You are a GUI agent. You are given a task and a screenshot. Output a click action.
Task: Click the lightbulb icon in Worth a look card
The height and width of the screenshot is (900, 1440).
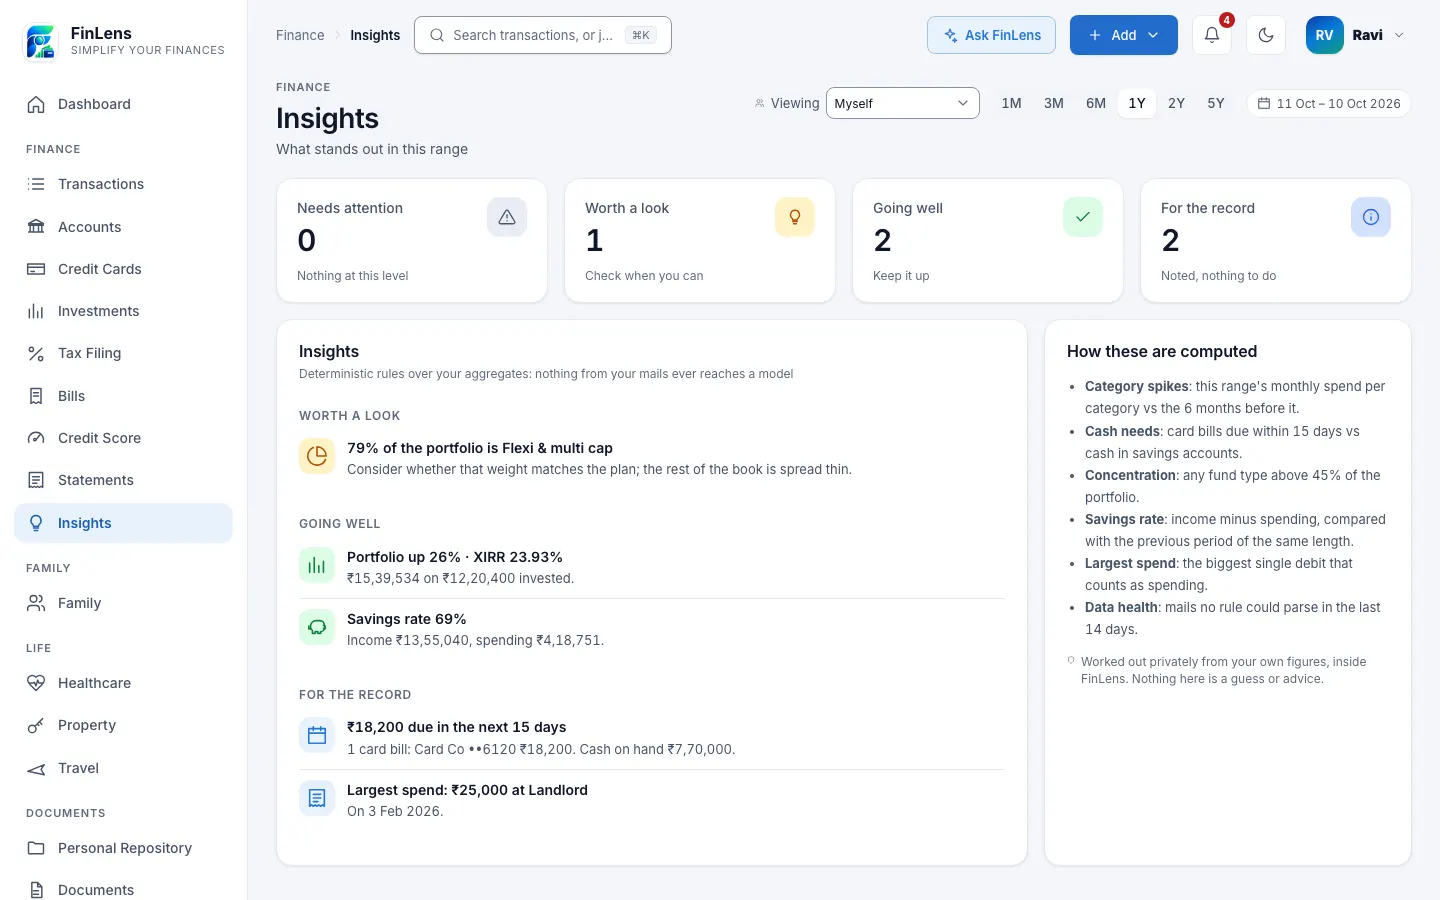click(x=795, y=217)
